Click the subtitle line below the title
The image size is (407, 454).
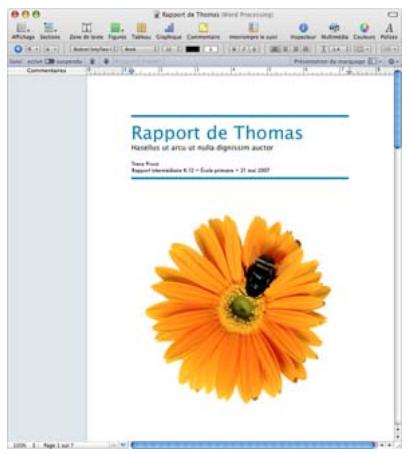202,147
